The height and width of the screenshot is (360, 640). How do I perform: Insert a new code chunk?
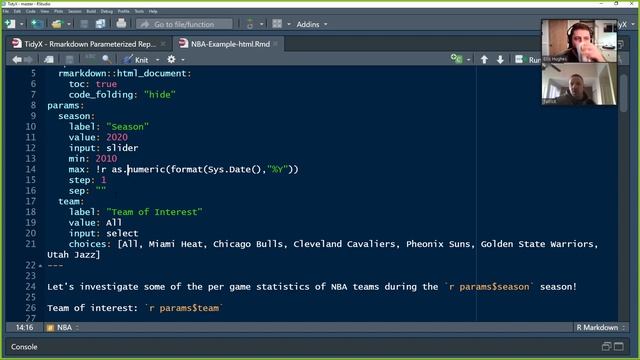(456, 59)
